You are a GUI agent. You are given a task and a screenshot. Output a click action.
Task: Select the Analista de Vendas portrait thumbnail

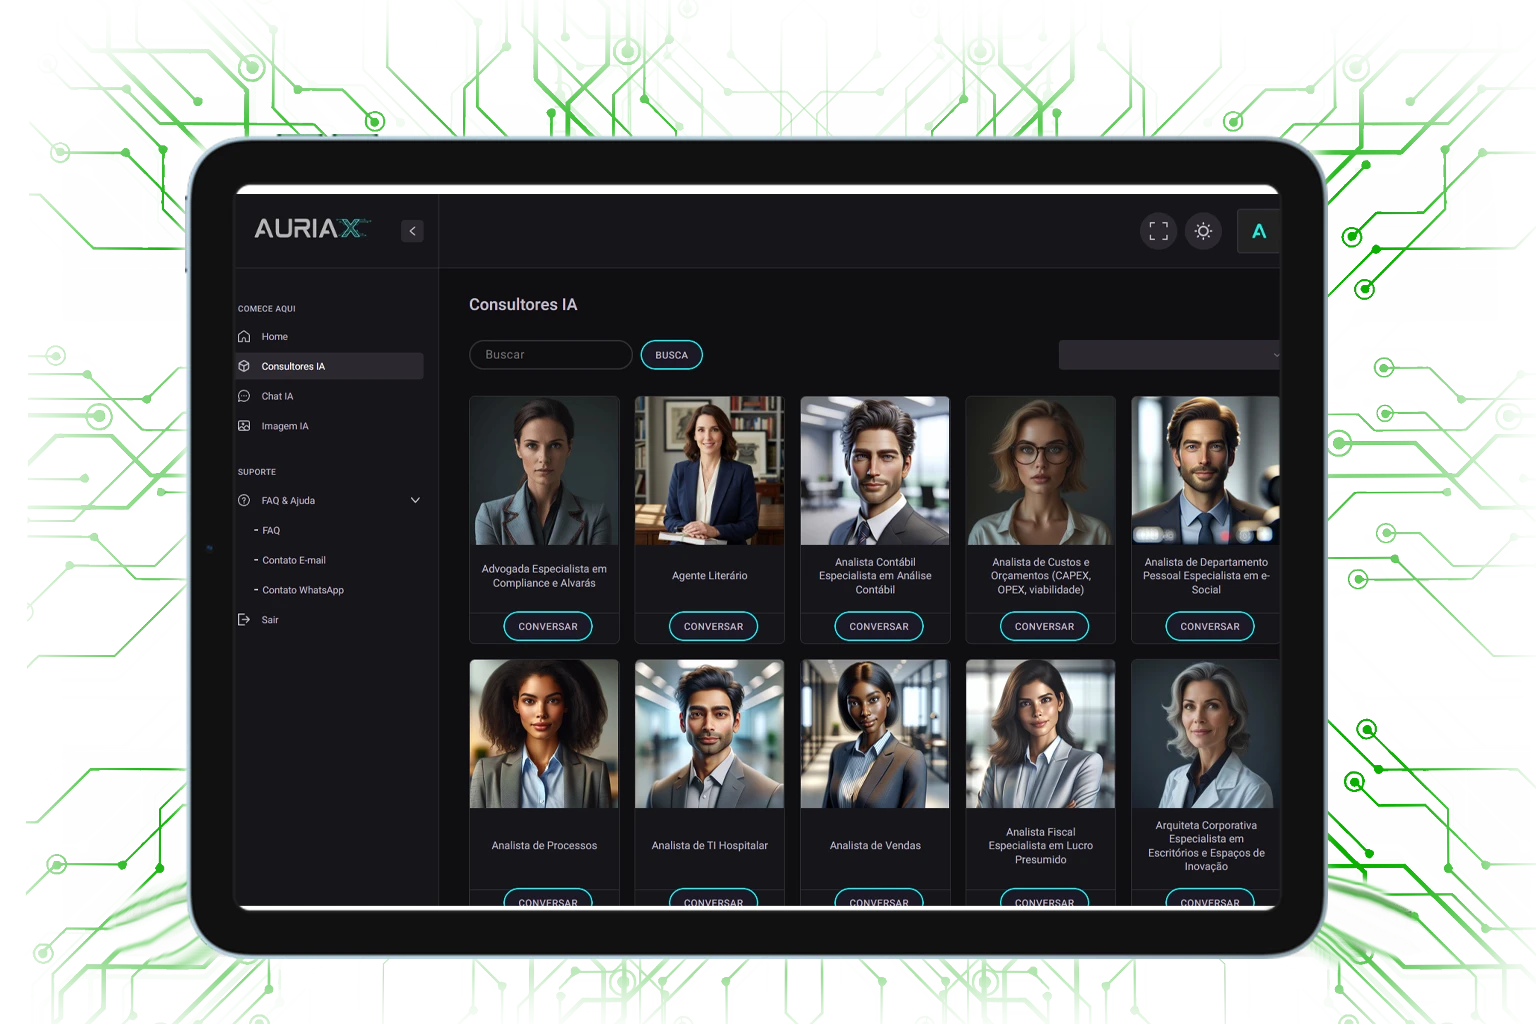click(875, 734)
